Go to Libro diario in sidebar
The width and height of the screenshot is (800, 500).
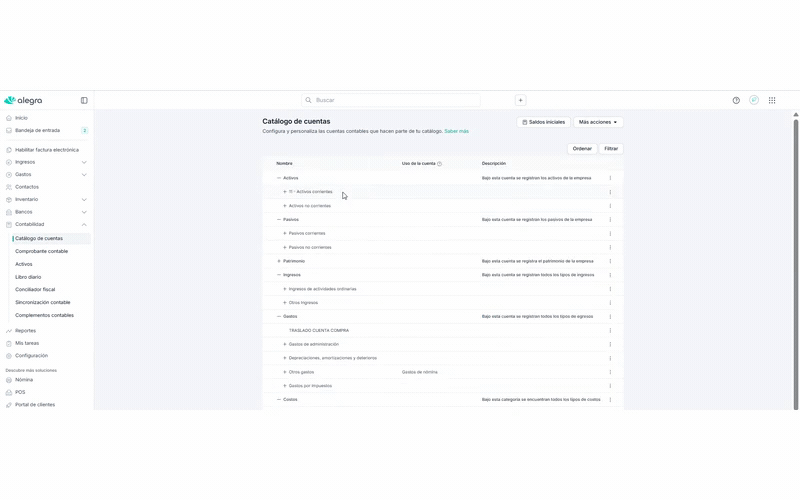pos(28,277)
